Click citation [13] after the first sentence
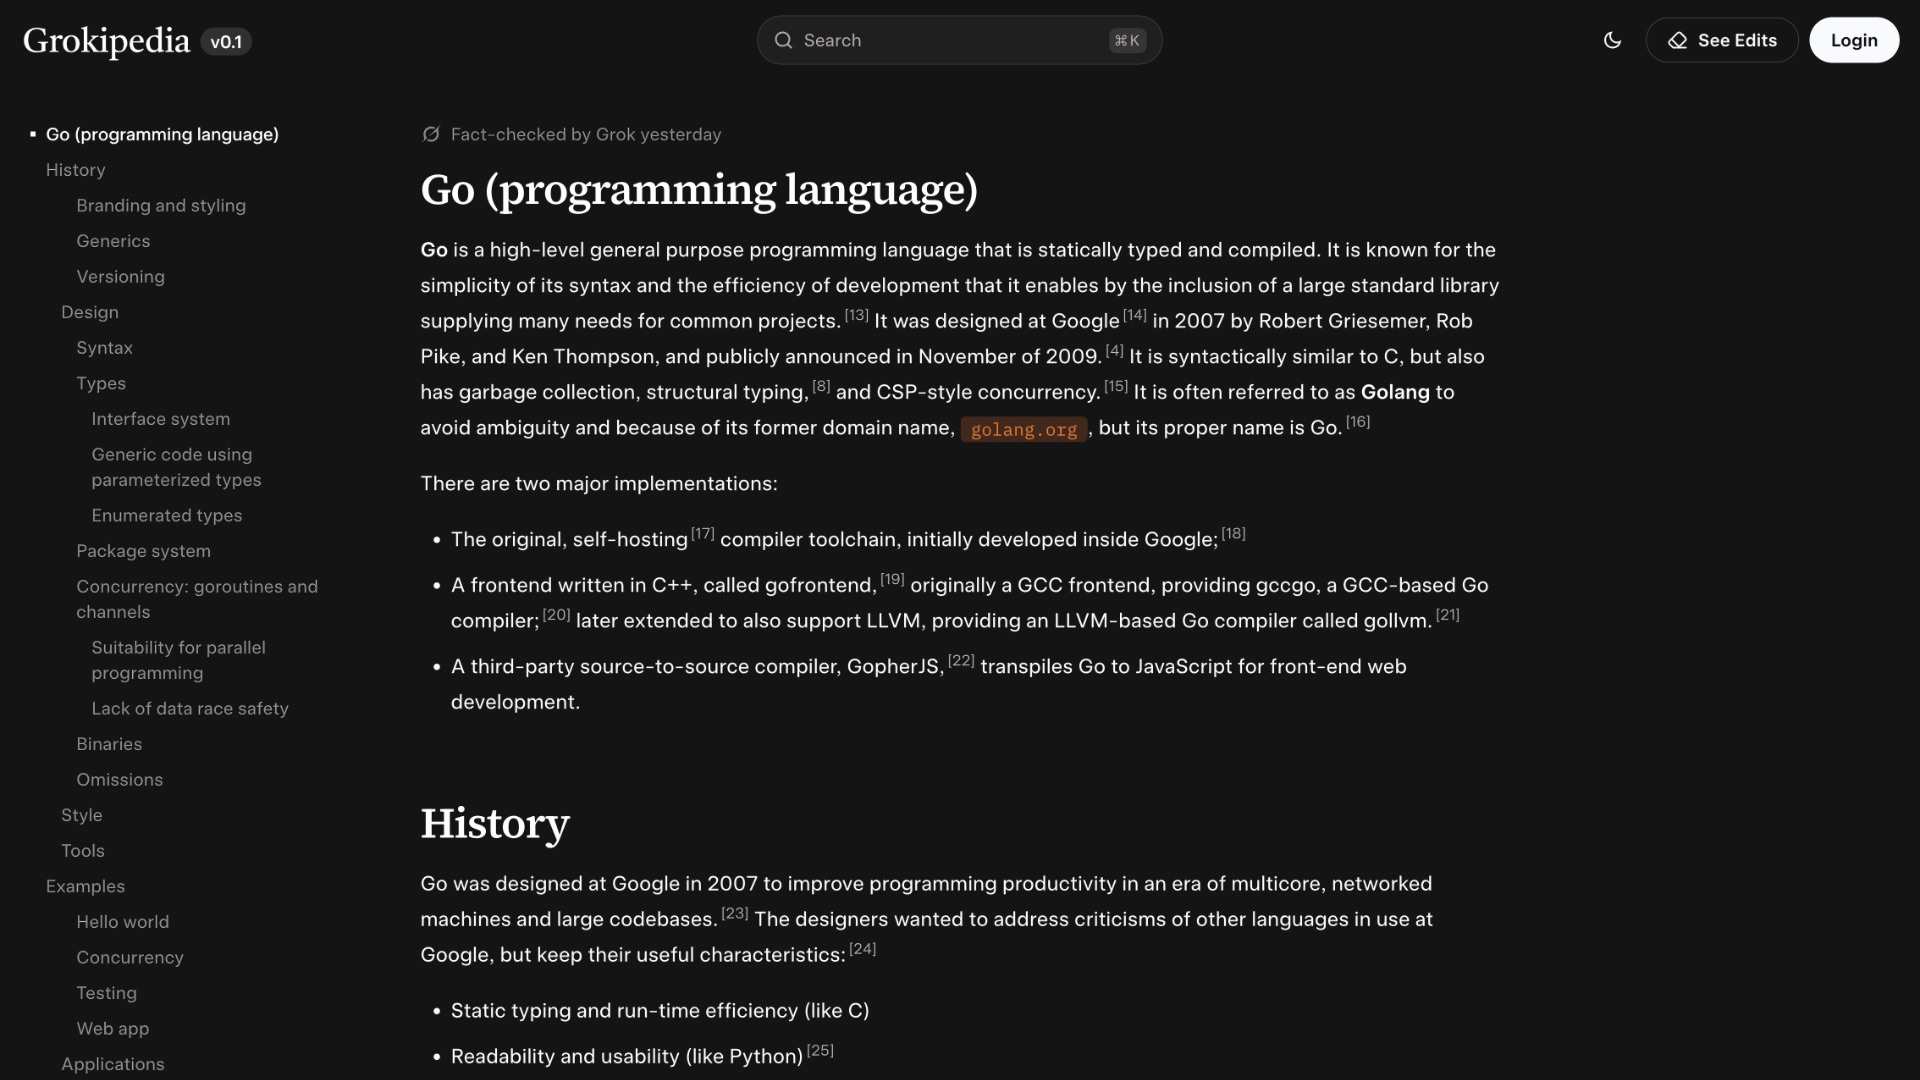The image size is (1920, 1080). click(x=857, y=314)
